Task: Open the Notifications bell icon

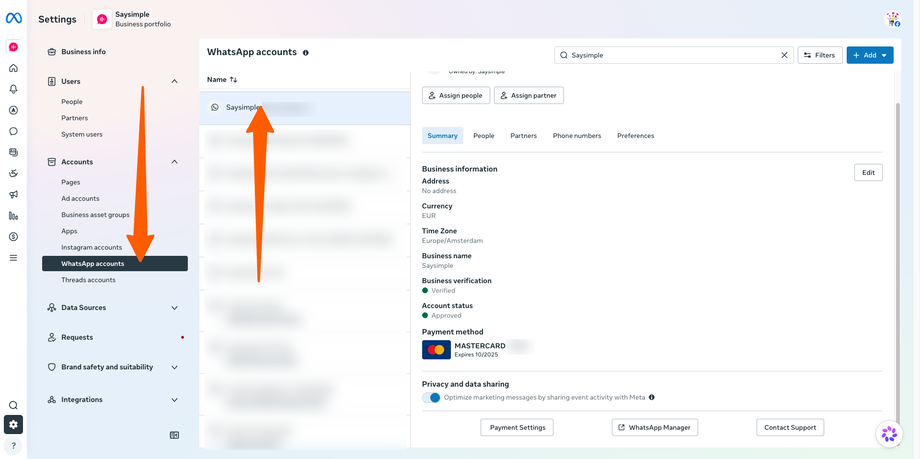Action: tap(13, 89)
